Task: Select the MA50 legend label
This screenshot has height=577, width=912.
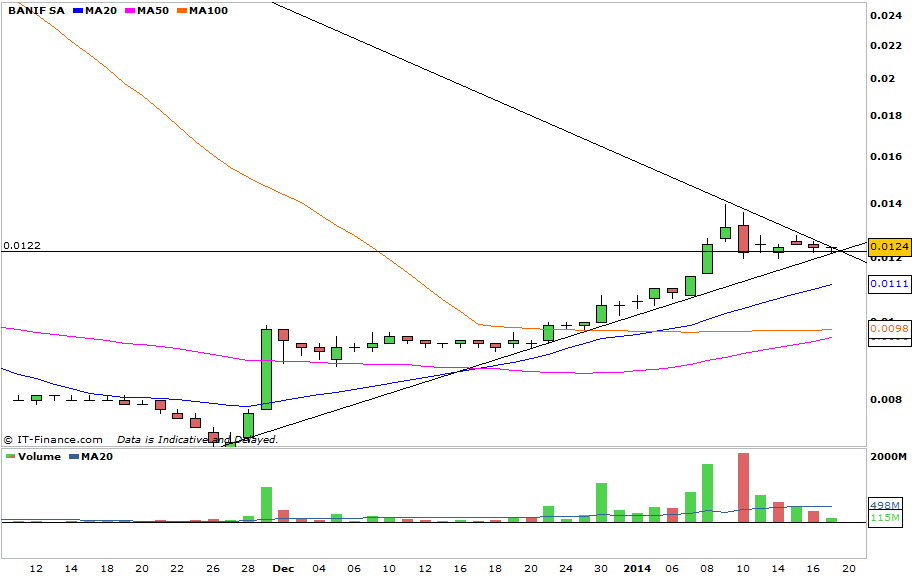Action: click(152, 10)
